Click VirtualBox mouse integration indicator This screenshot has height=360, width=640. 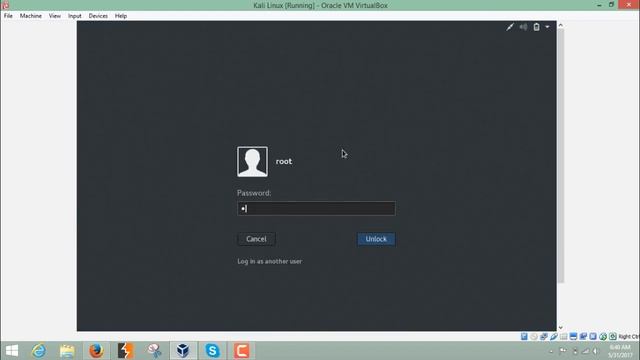603,336
